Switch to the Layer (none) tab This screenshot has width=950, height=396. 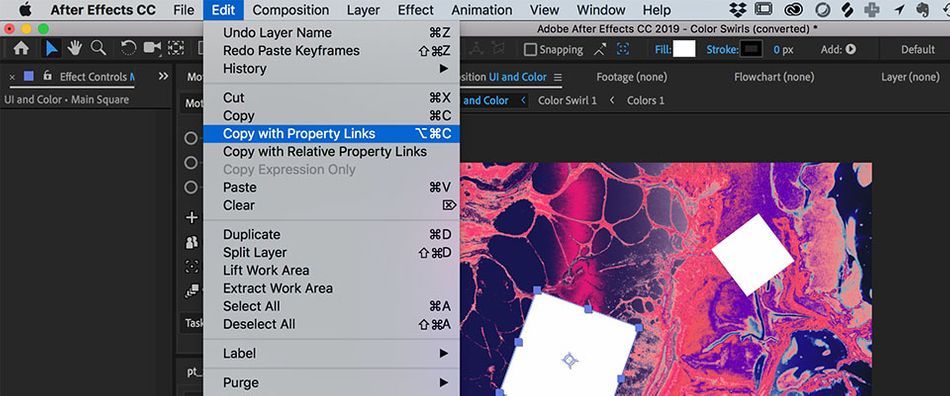pyautogui.click(x=910, y=77)
